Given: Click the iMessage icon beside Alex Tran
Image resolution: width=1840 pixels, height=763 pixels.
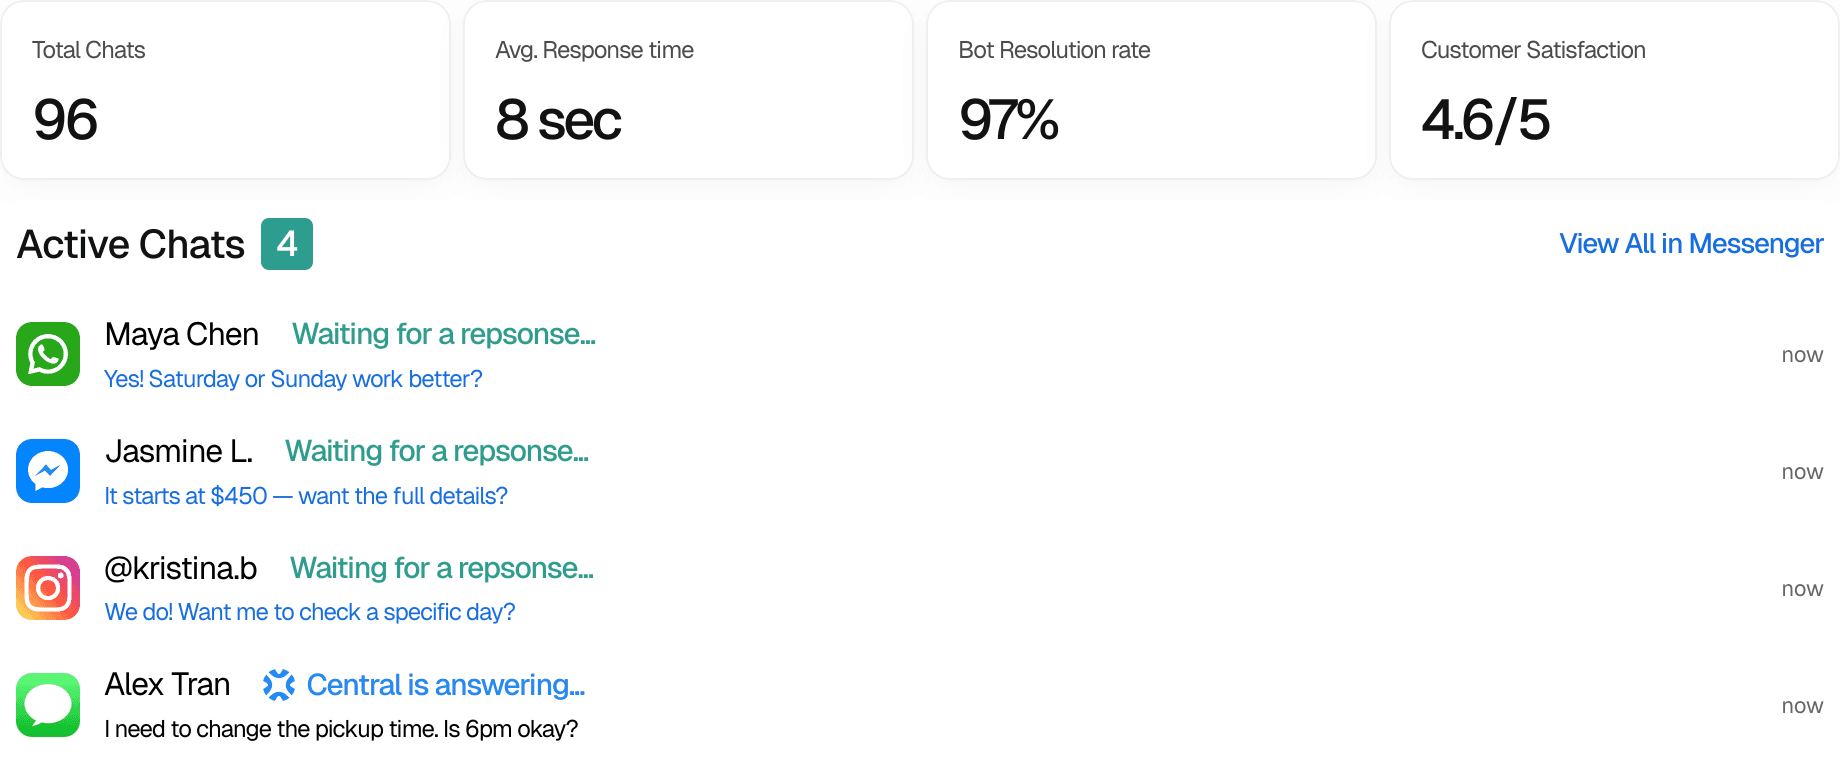Looking at the screenshot, I should [48, 705].
